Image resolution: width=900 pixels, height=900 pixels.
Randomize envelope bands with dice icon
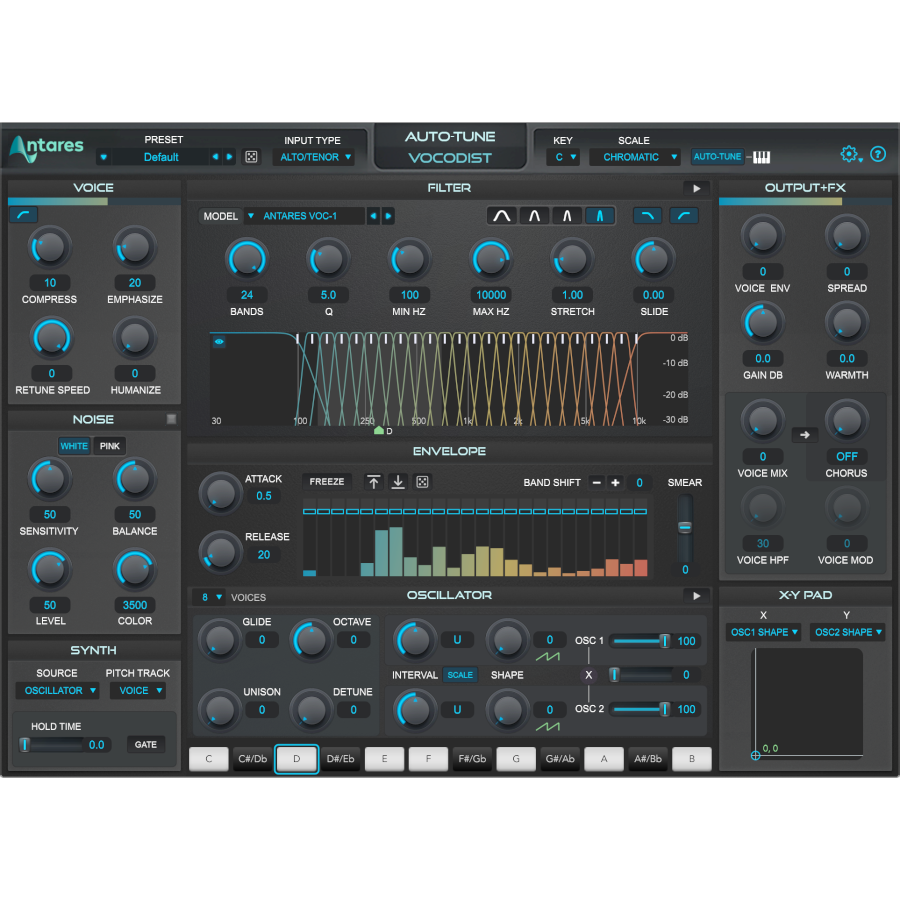point(422,482)
